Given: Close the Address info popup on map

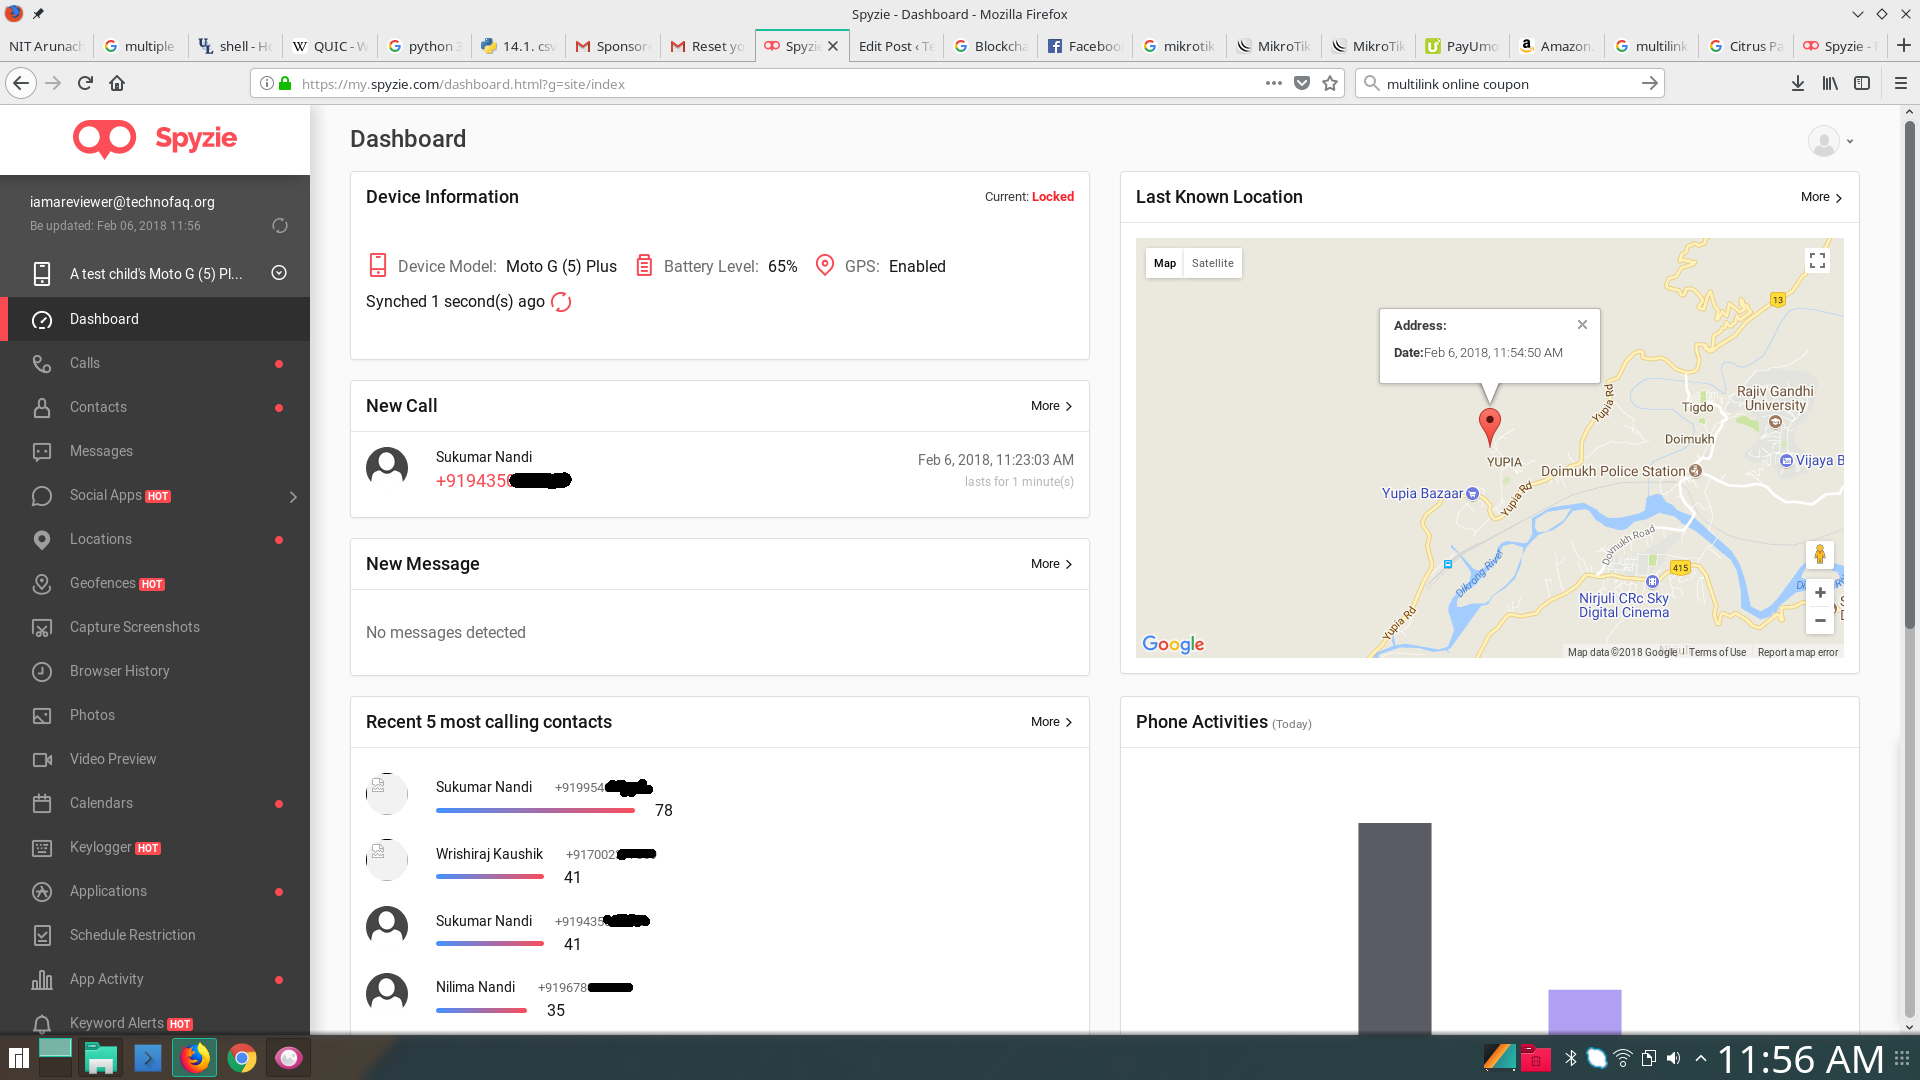Looking at the screenshot, I should pos(1582,325).
